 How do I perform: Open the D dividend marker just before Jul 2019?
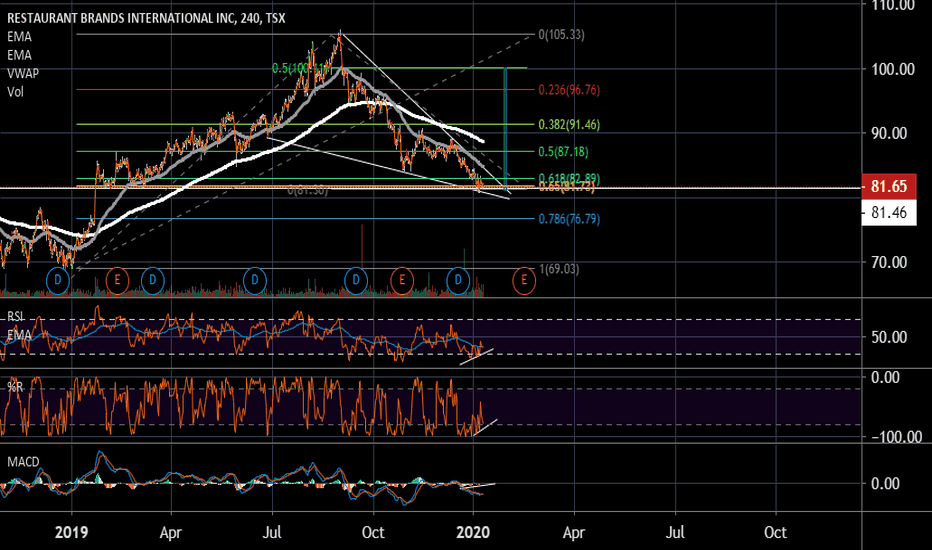coord(255,280)
